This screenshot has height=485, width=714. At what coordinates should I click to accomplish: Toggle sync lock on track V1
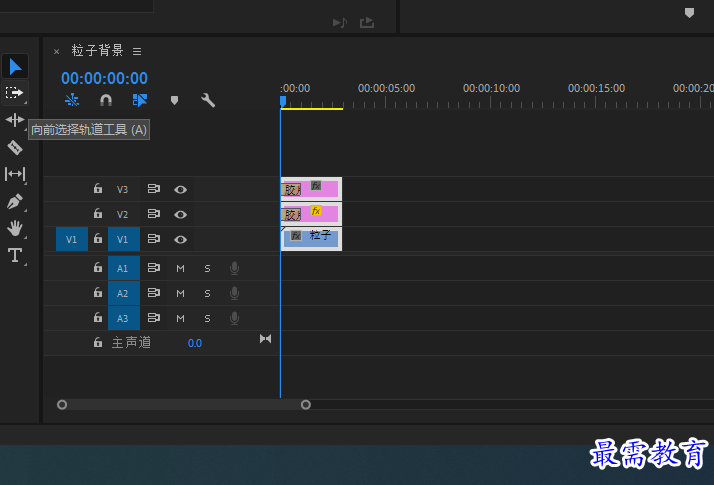click(x=154, y=239)
